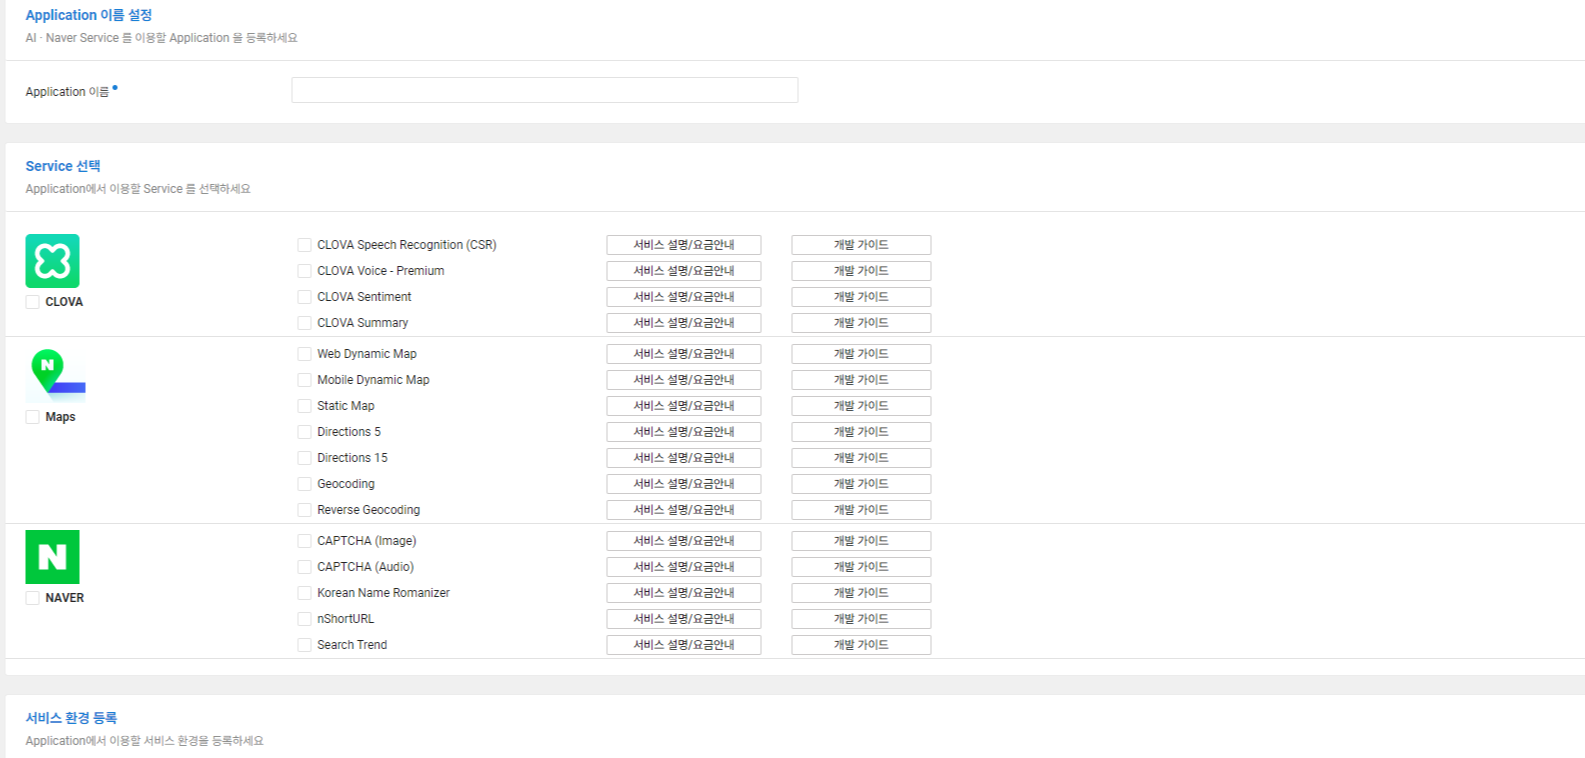View 개발 가이드 for CLOVA Voice - Premium
Image resolution: width=1585 pixels, height=758 pixels.
(861, 271)
